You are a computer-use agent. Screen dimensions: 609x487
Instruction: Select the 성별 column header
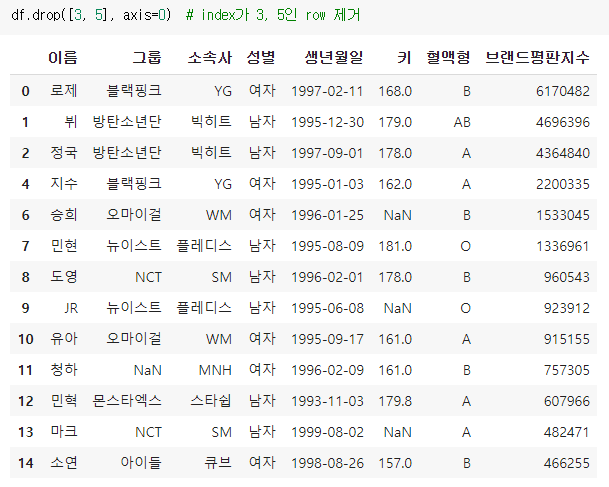click(x=261, y=57)
